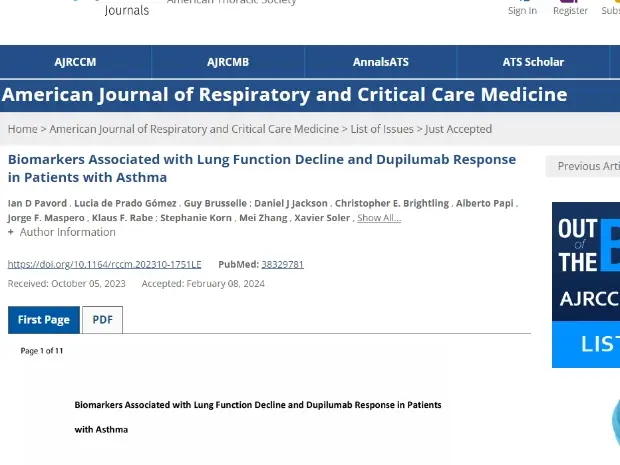Click the Sign In link
The width and height of the screenshot is (620, 465).
coord(522,10)
